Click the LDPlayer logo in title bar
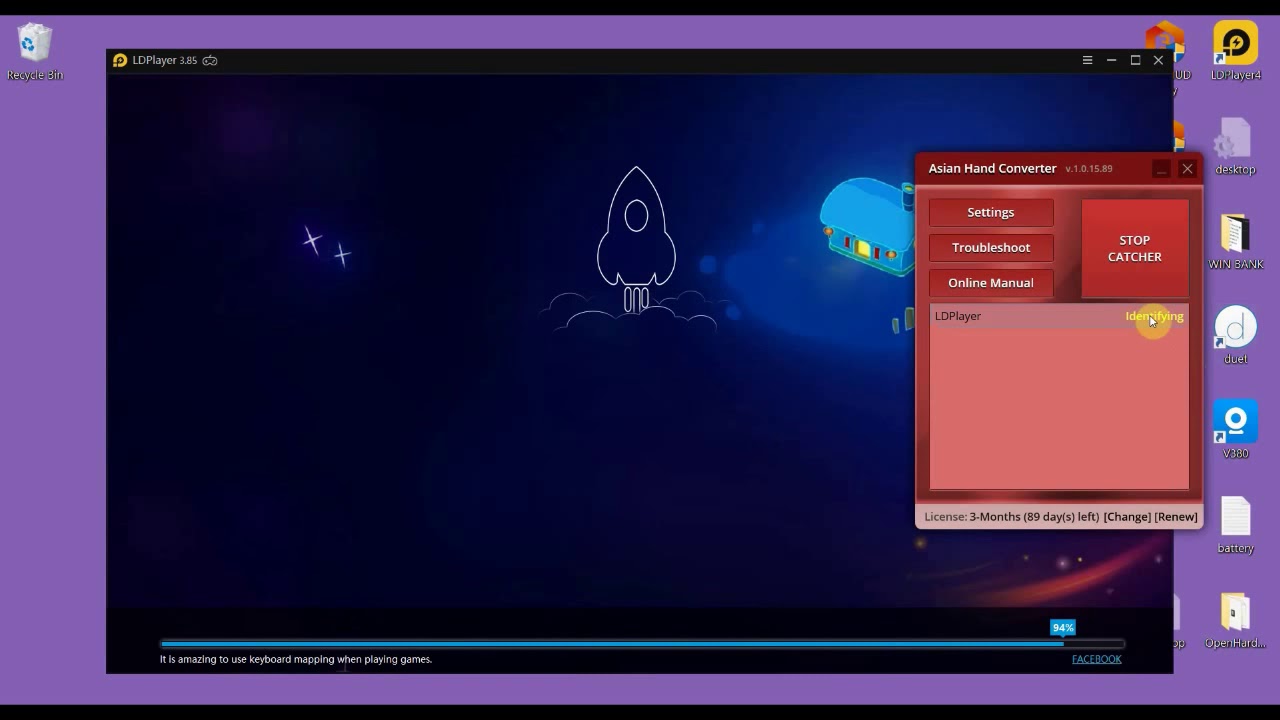The height and width of the screenshot is (720, 1280). (120, 60)
